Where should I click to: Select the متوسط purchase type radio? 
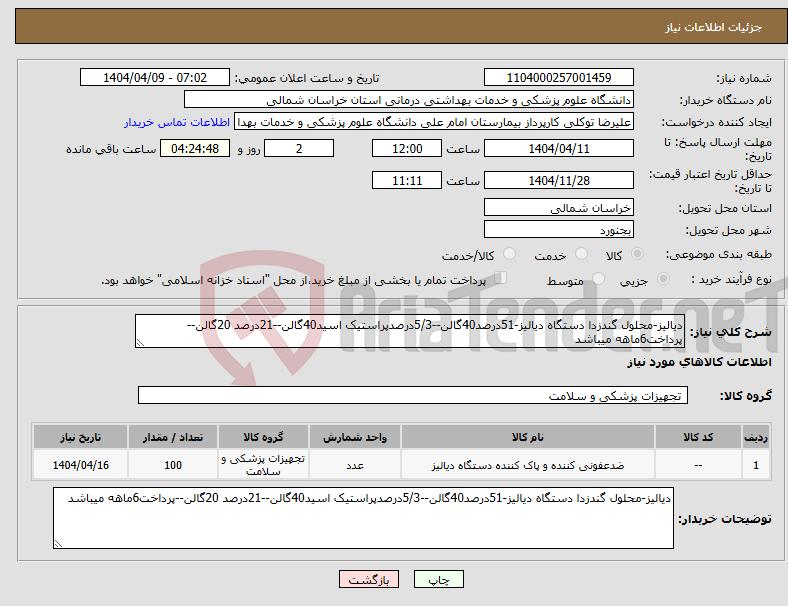598,278
